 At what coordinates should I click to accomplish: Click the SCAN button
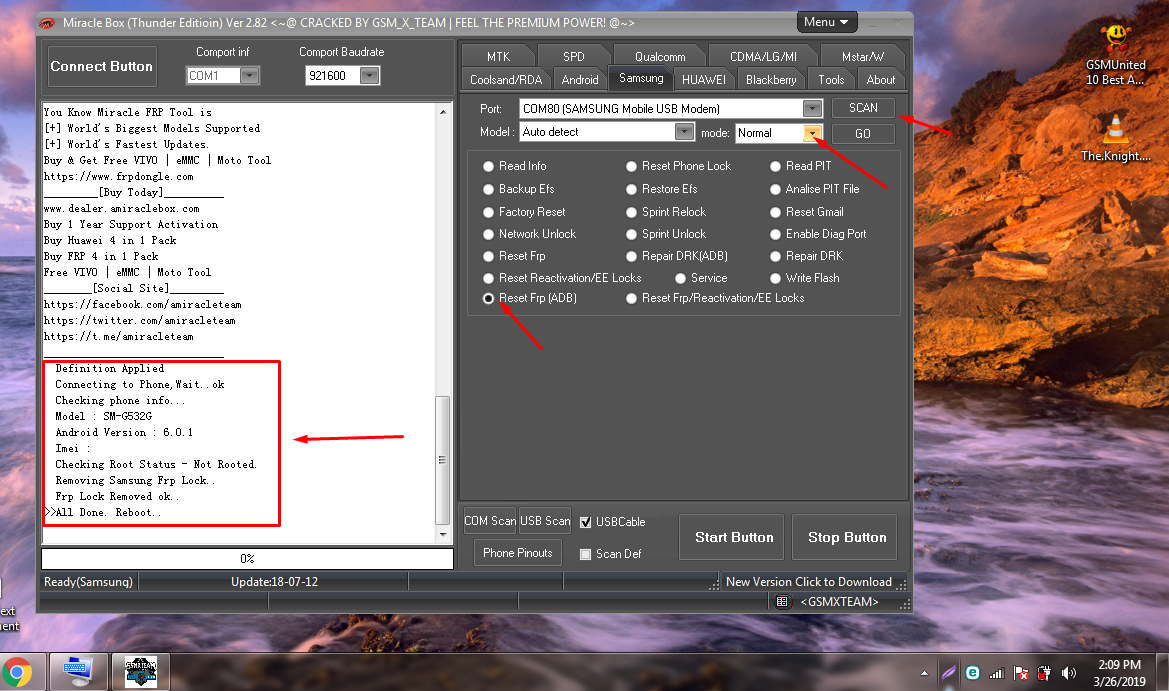pos(863,108)
